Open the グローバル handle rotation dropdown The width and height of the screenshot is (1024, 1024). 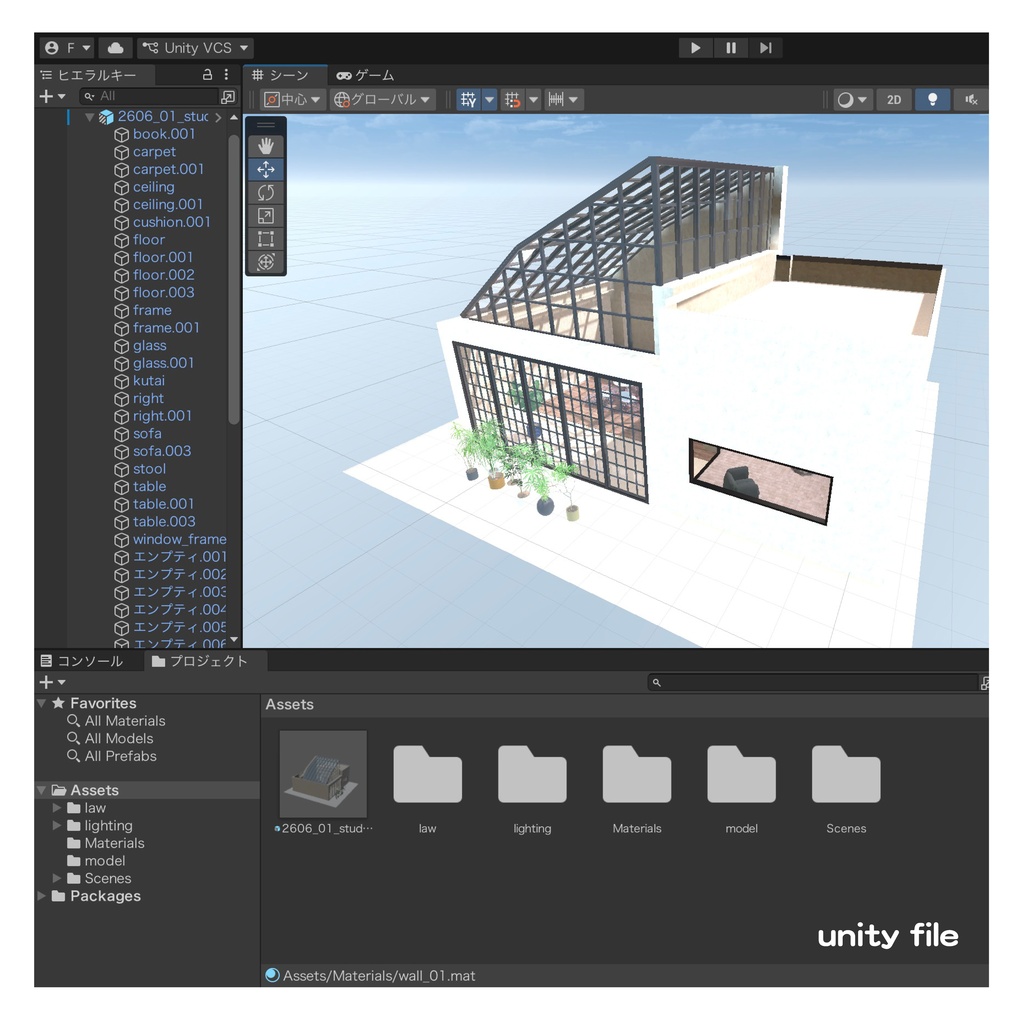tap(383, 99)
